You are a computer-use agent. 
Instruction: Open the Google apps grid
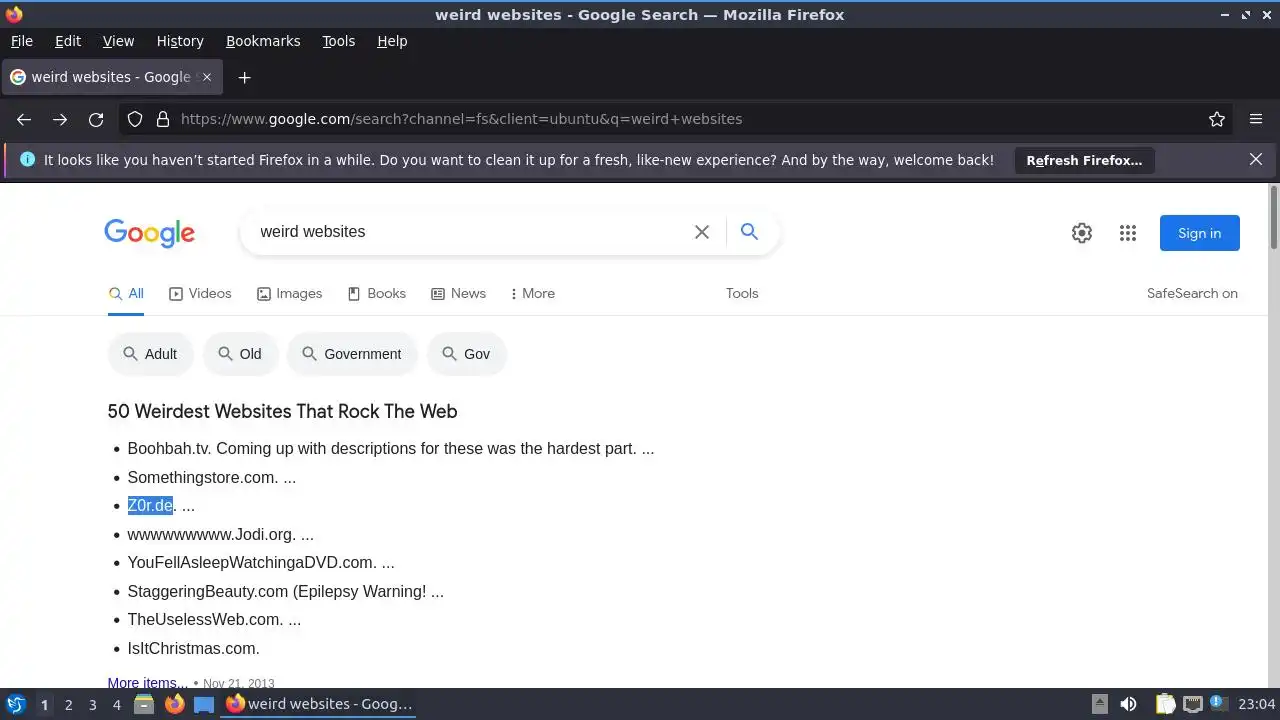coord(1128,233)
